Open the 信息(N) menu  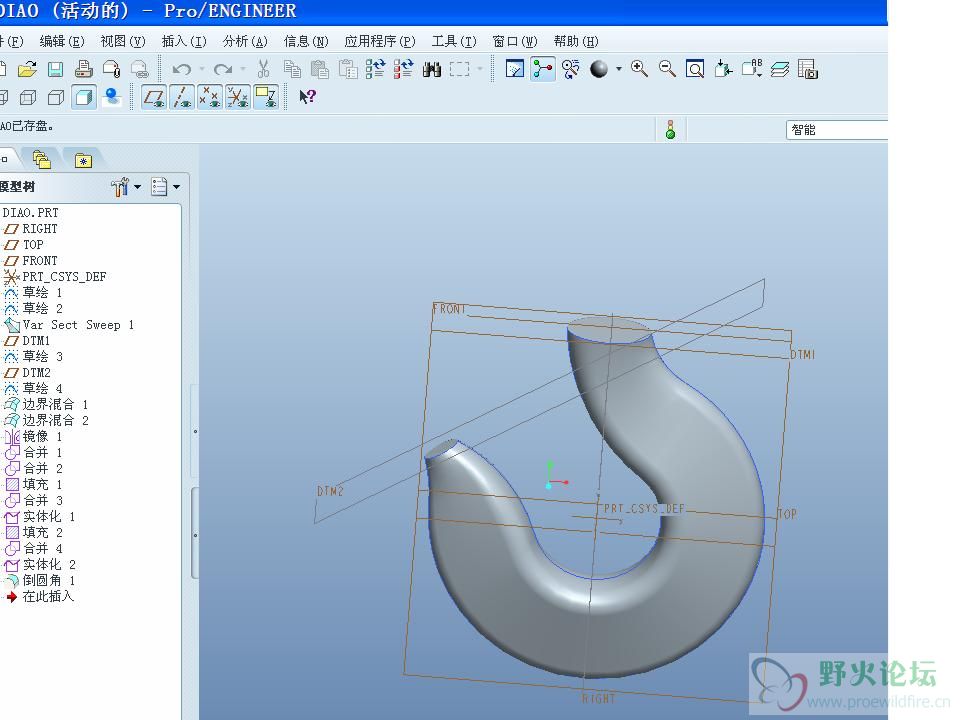point(306,41)
